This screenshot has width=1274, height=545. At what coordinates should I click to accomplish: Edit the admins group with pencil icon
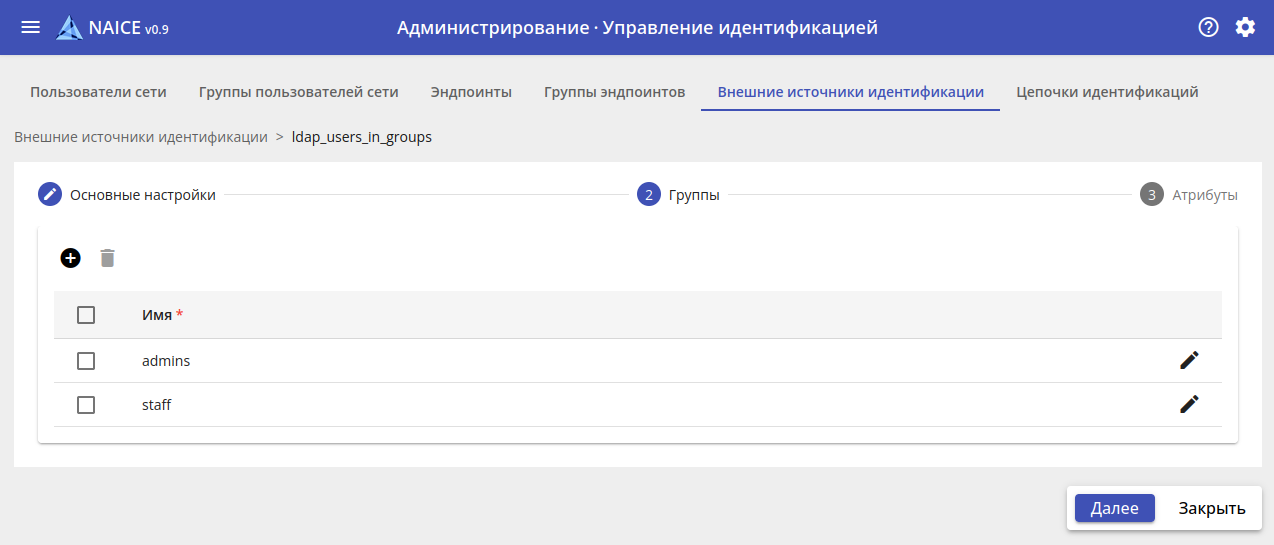click(1189, 360)
